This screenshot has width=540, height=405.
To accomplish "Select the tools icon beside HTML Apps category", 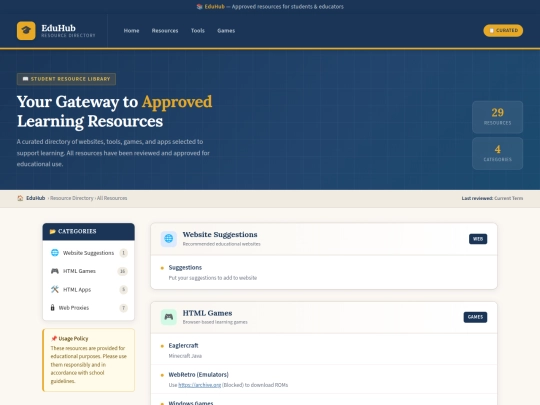I will pyautogui.click(x=55, y=289).
